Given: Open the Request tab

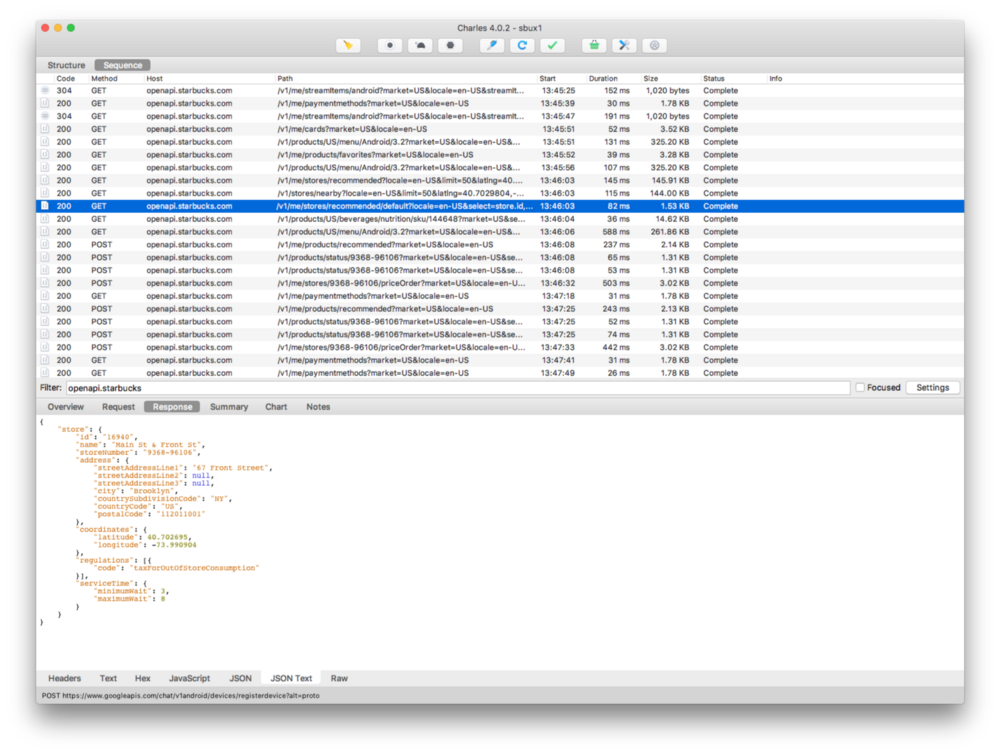Looking at the screenshot, I should [118, 407].
